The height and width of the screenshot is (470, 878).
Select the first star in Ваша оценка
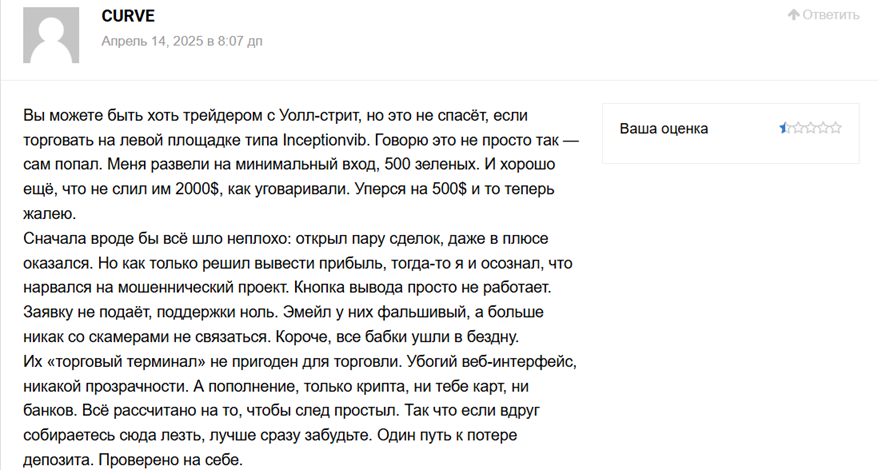[x=785, y=128]
